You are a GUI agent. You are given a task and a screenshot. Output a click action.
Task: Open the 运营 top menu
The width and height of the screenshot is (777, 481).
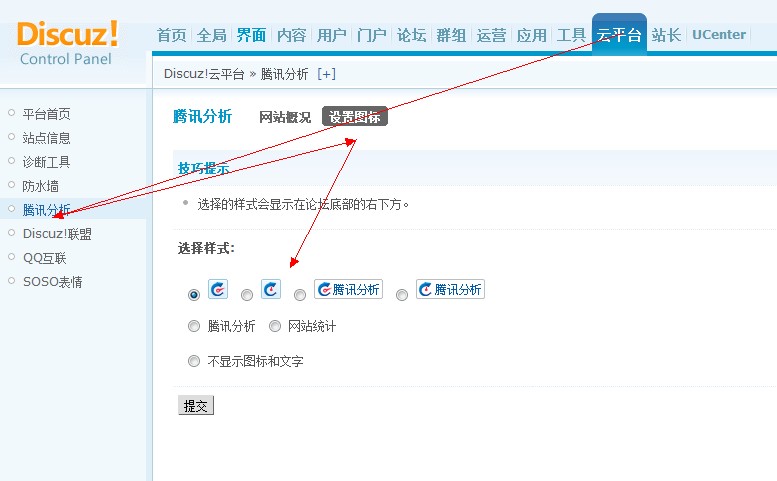[492, 35]
